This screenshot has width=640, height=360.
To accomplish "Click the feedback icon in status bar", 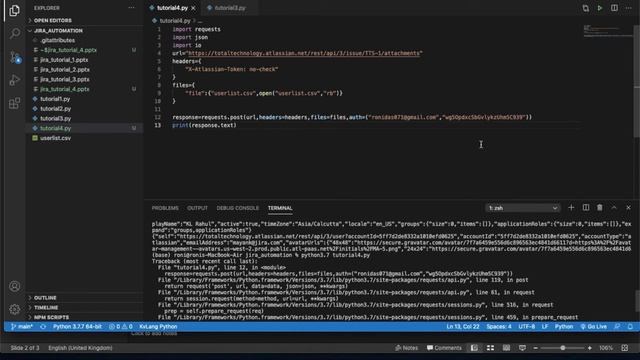I will click(x=617, y=327).
